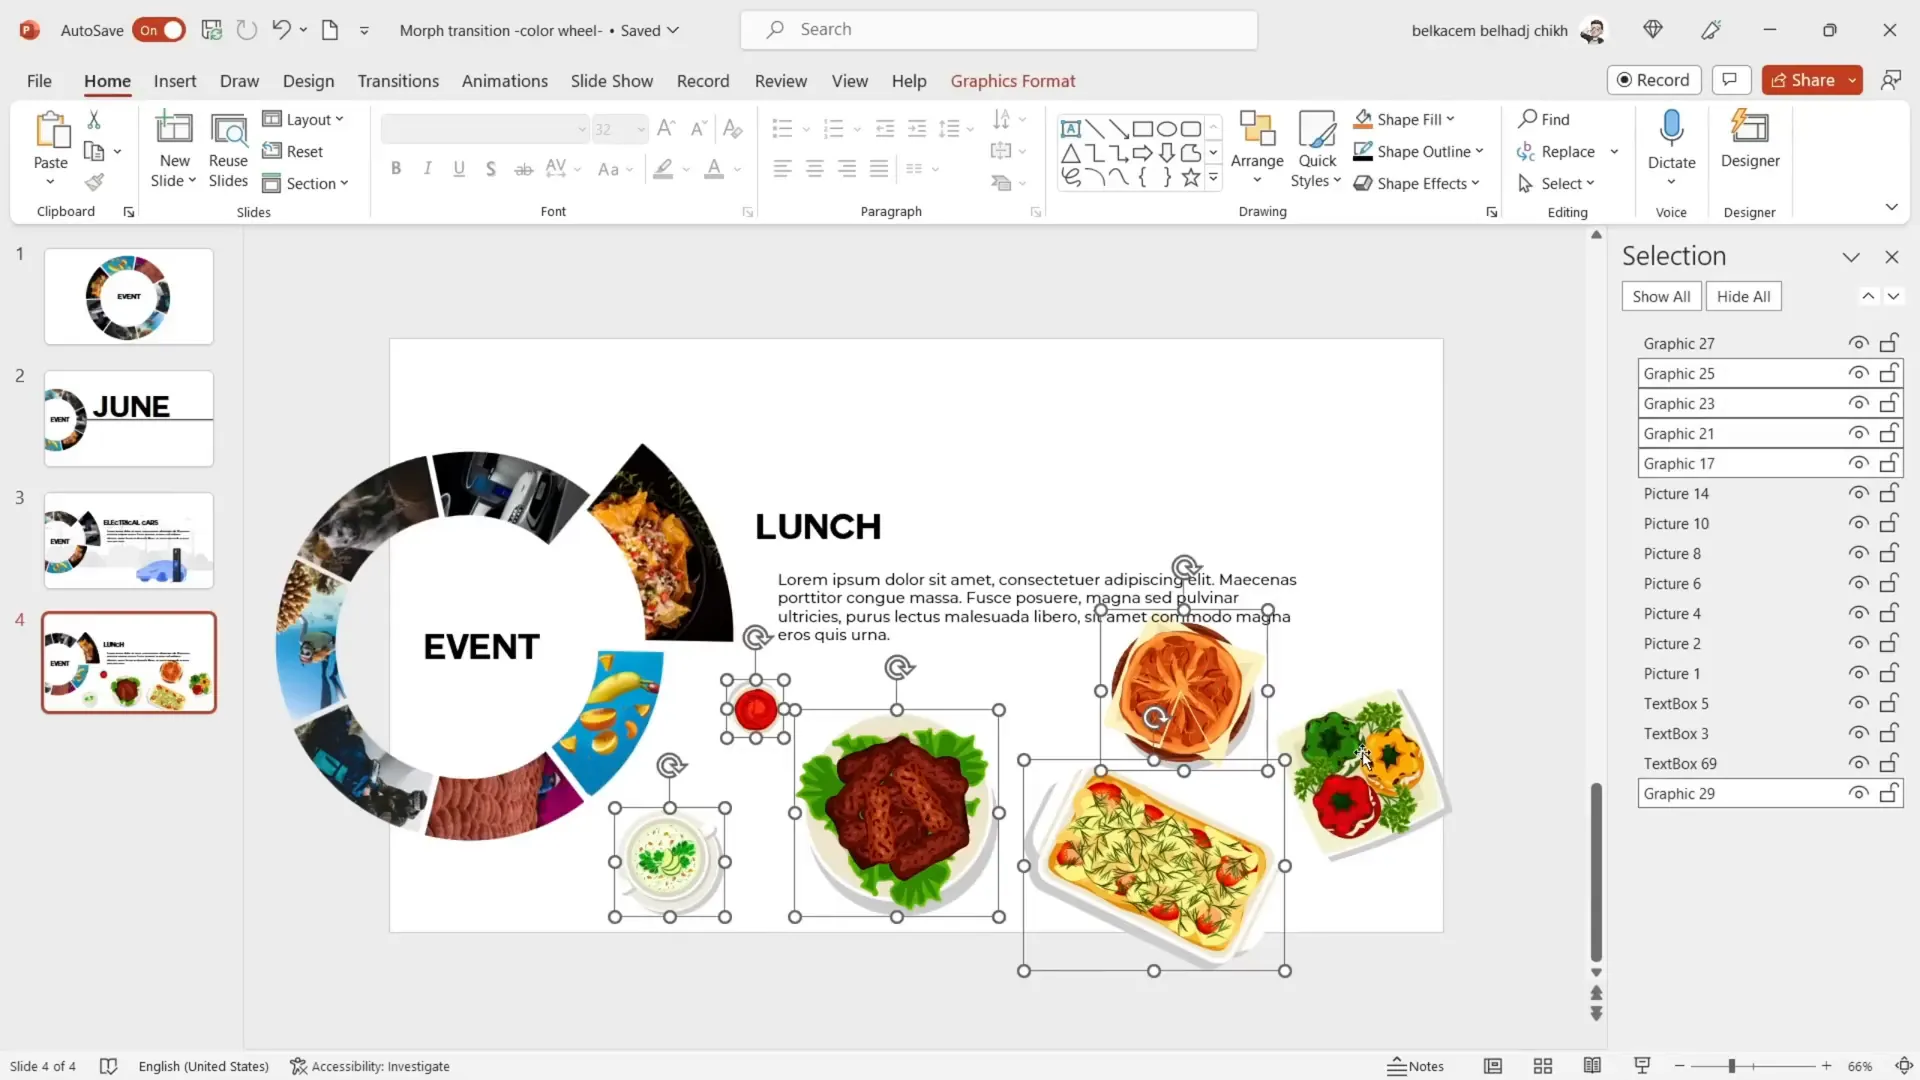Switch to Graphics Format tab

[1012, 81]
